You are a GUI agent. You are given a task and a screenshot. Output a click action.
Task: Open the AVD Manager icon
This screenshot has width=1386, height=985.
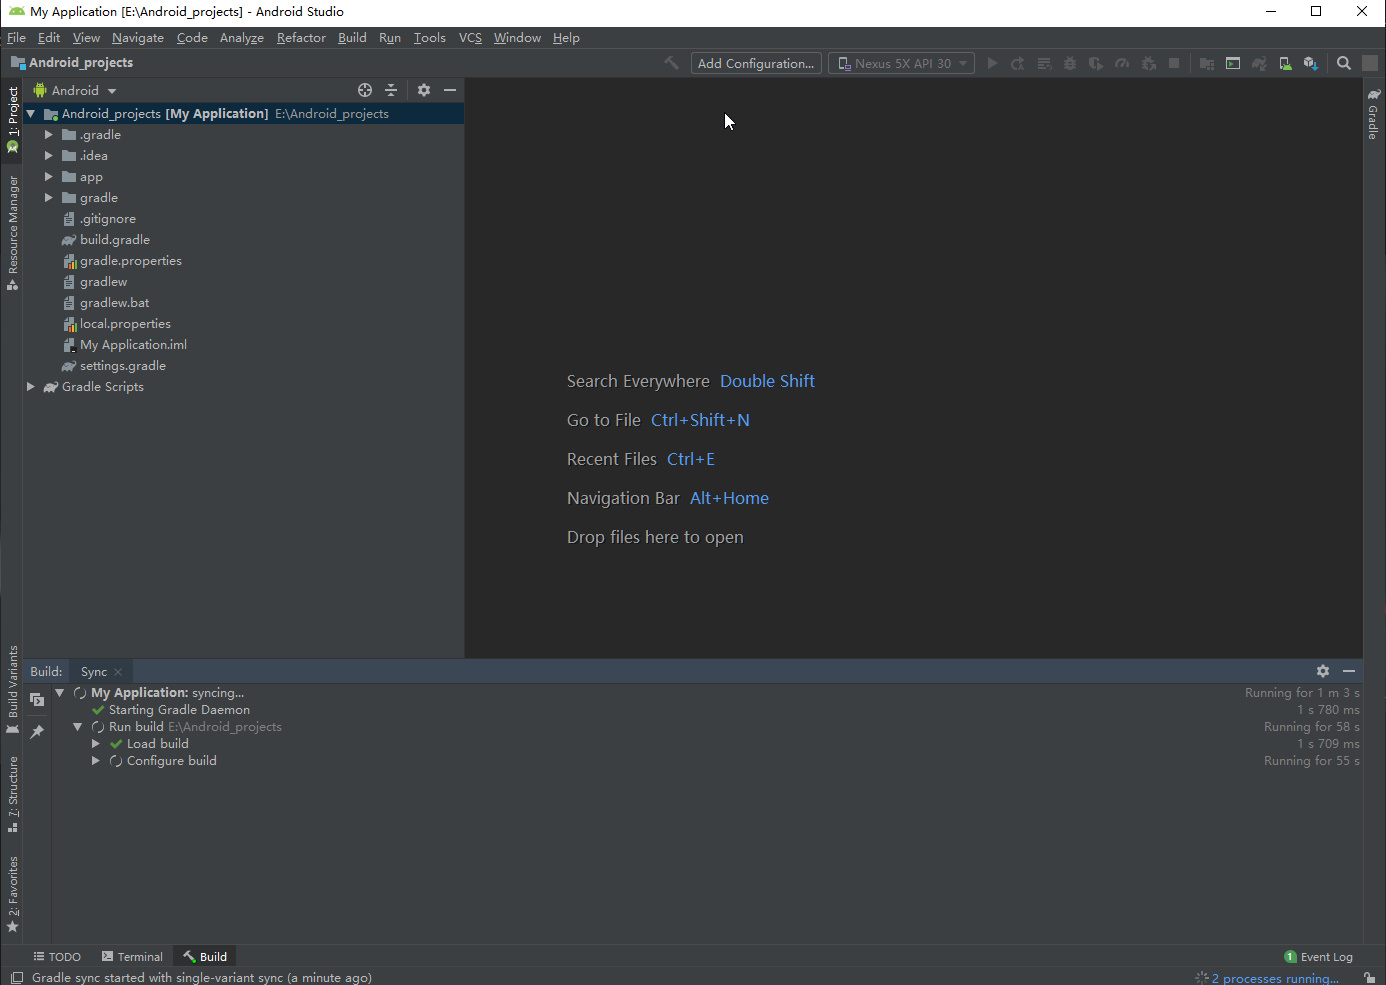pyautogui.click(x=1285, y=63)
